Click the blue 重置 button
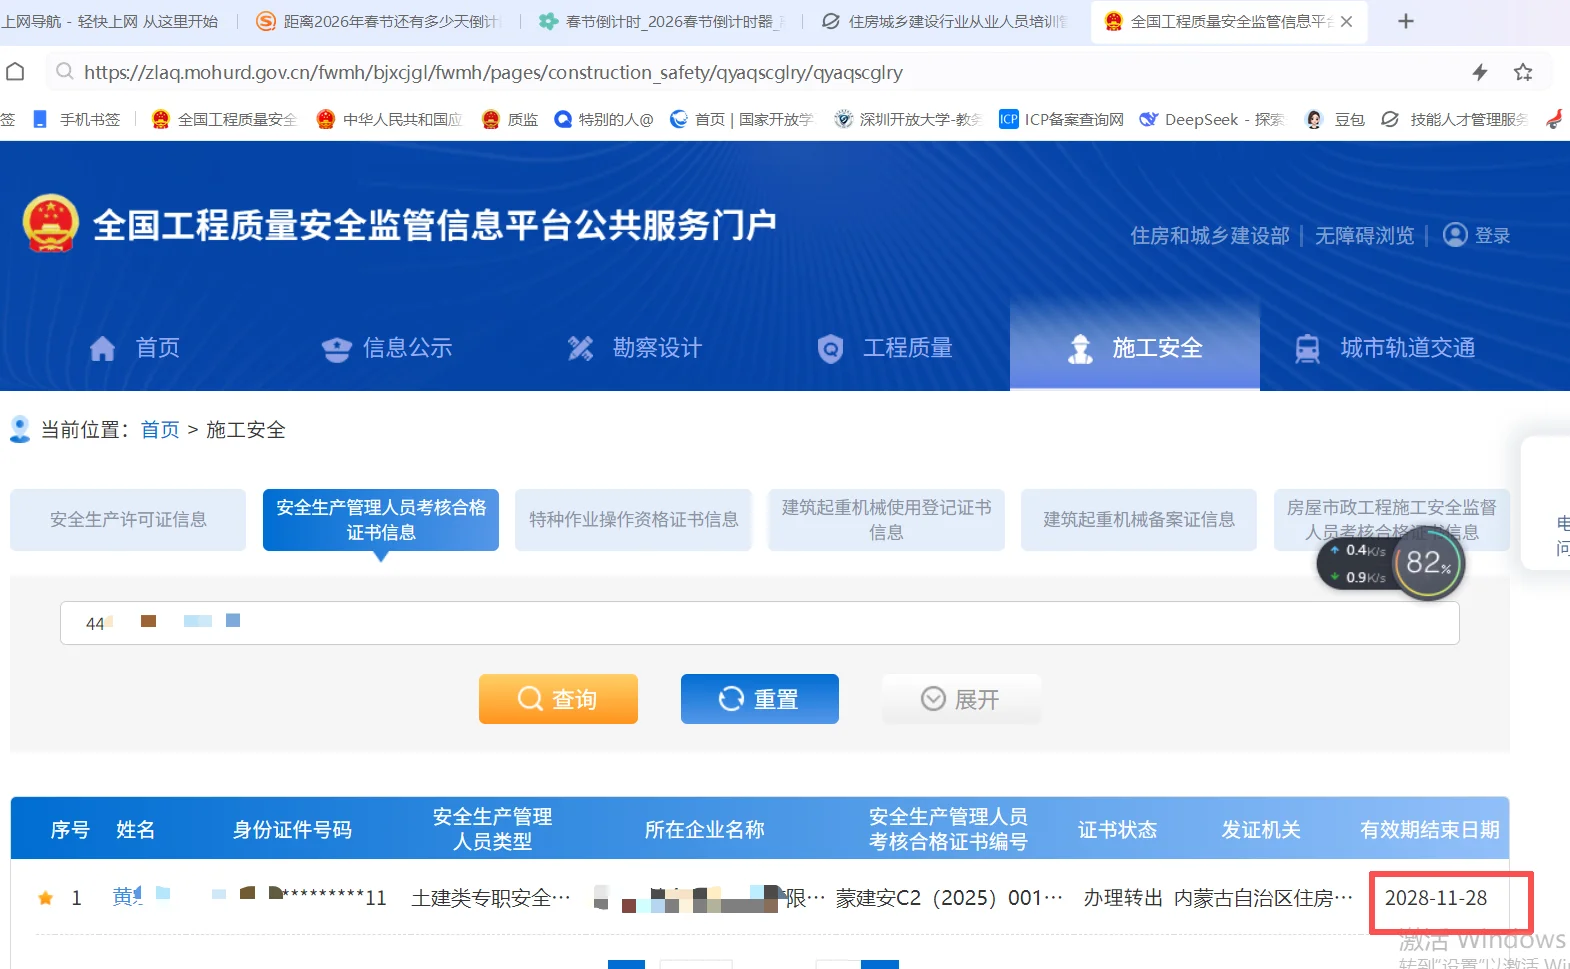 point(760,699)
